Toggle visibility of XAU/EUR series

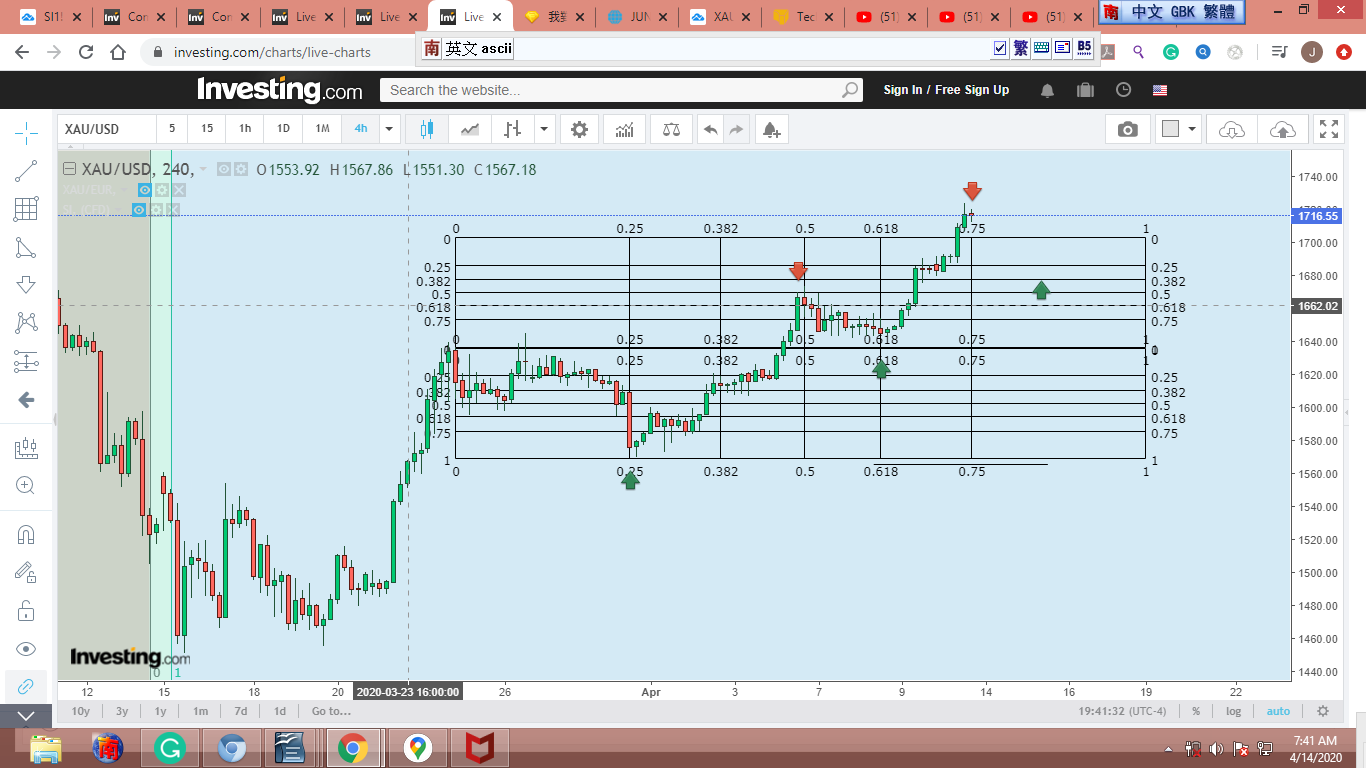pyautogui.click(x=145, y=190)
